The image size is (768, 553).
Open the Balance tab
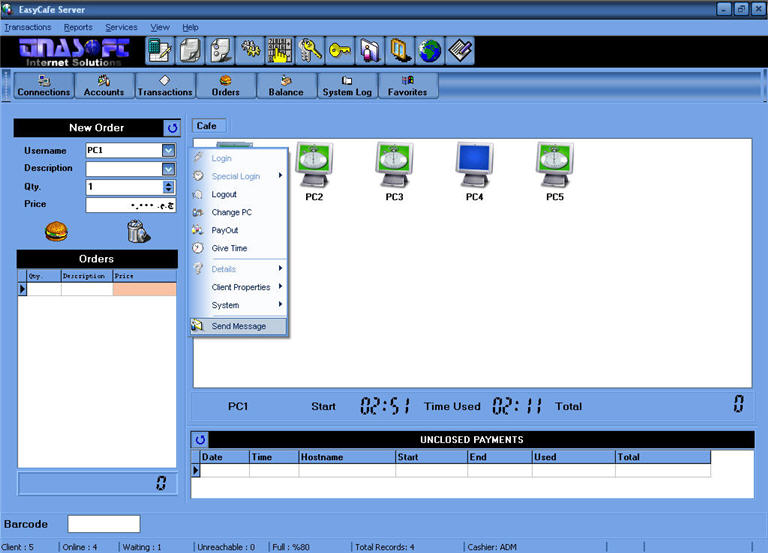pos(287,86)
